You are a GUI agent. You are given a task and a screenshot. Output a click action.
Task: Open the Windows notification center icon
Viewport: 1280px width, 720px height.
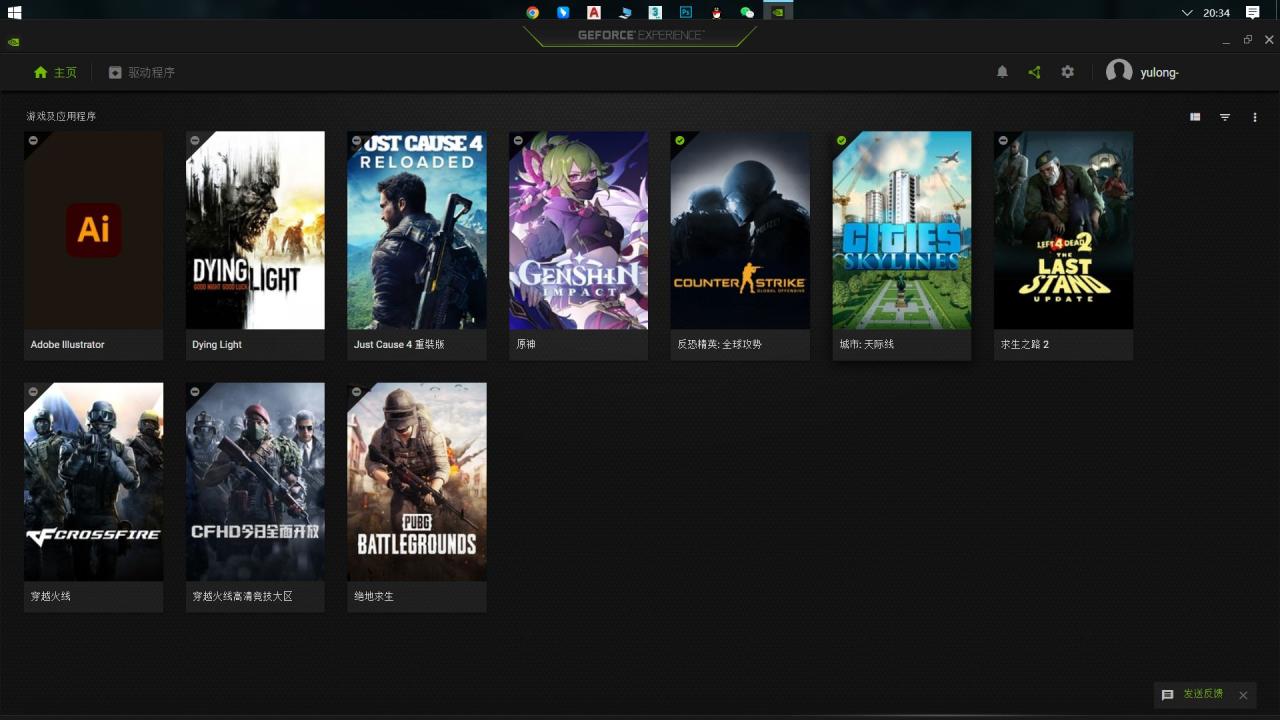1252,12
